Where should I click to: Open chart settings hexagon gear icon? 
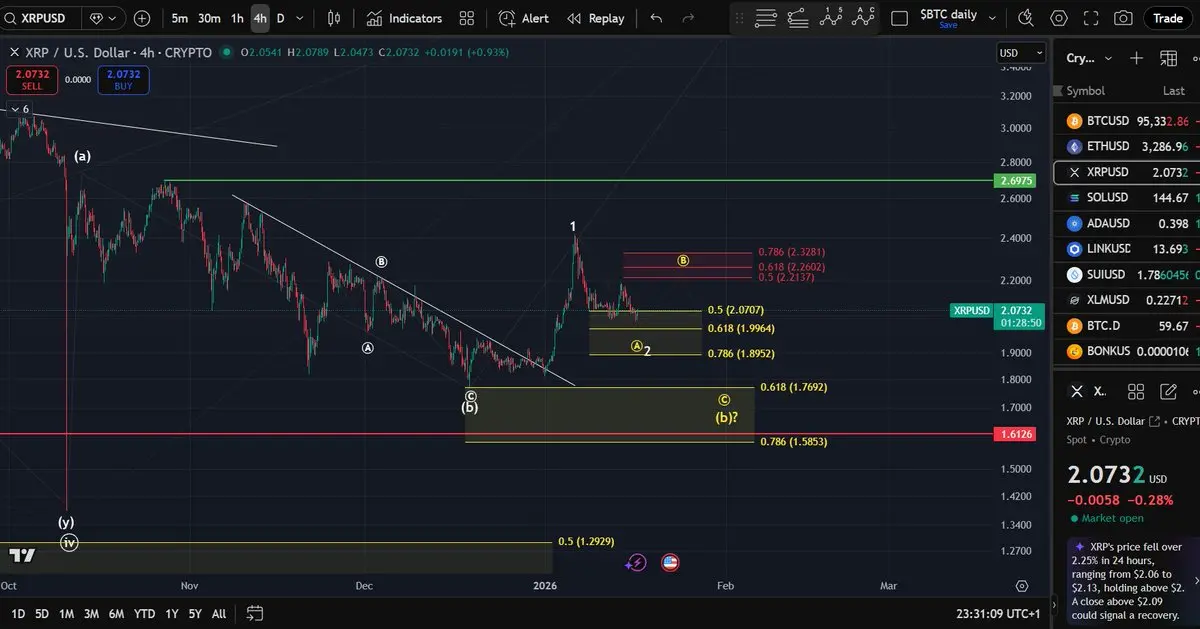[x=1059, y=18]
